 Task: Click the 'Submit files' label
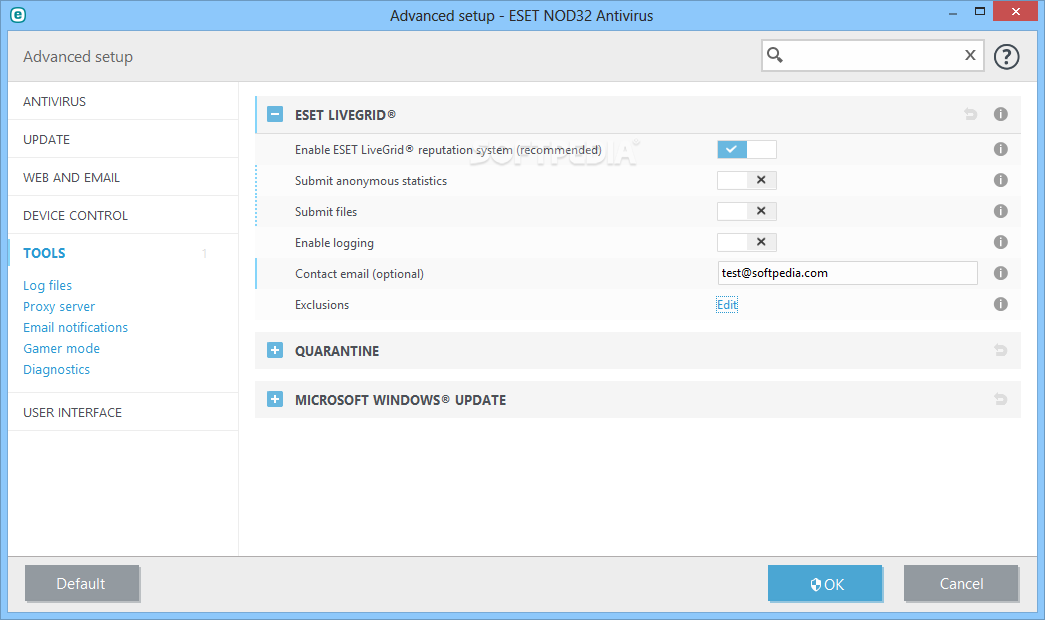click(326, 211)
